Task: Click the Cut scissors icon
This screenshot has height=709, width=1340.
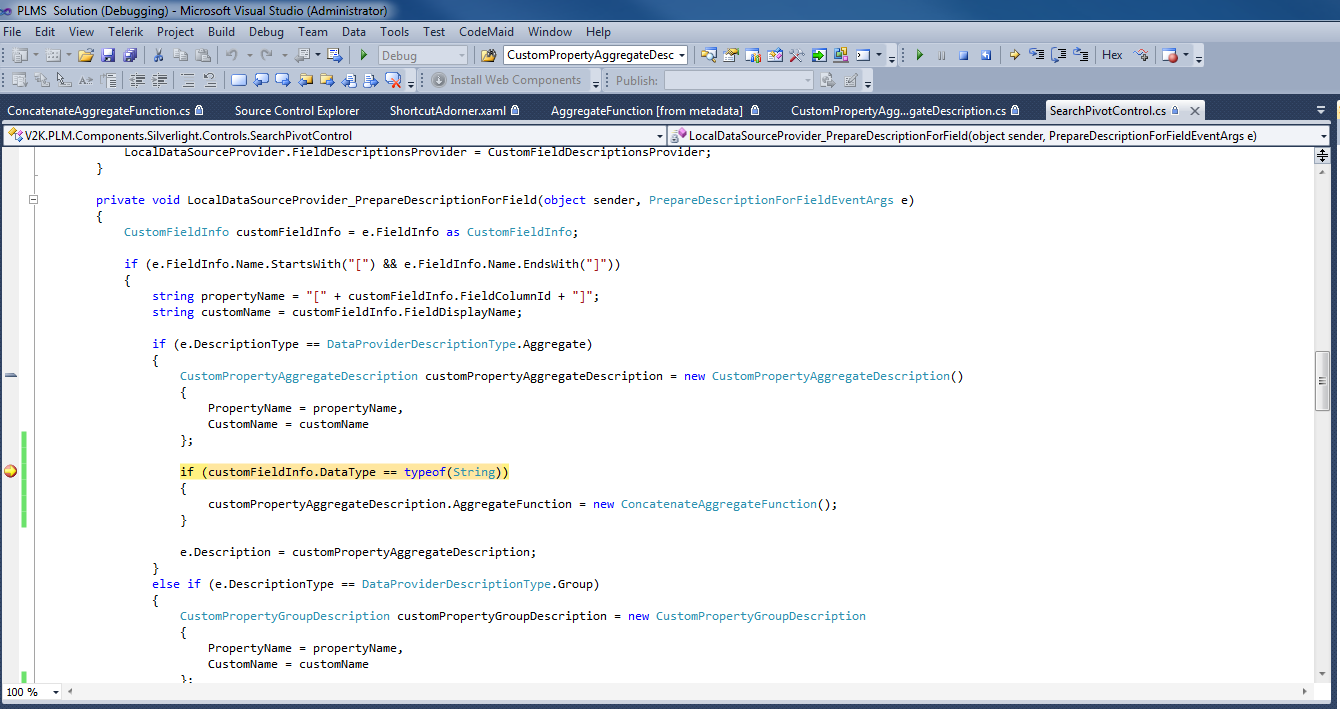Action: click(158, 55)
